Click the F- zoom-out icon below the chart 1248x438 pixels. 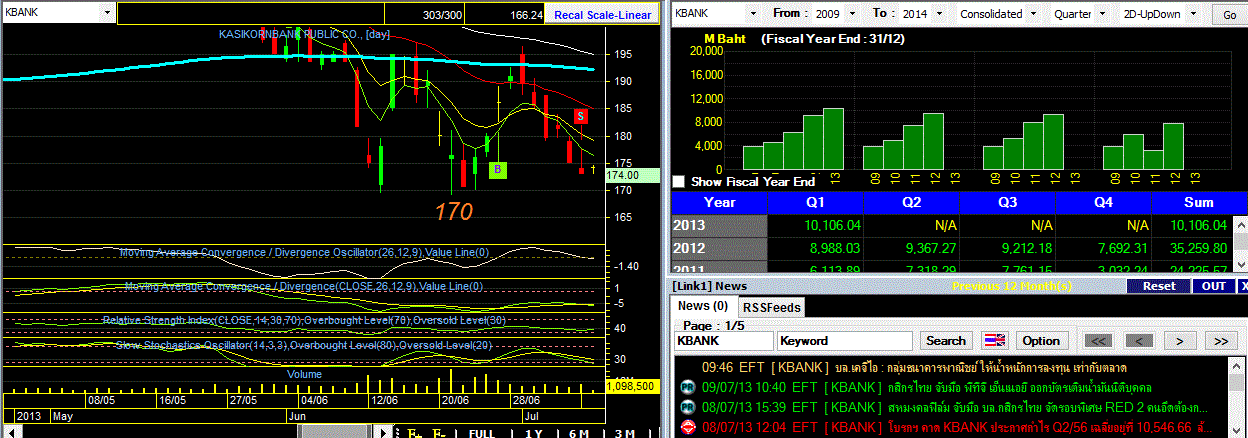click(438, 433)
